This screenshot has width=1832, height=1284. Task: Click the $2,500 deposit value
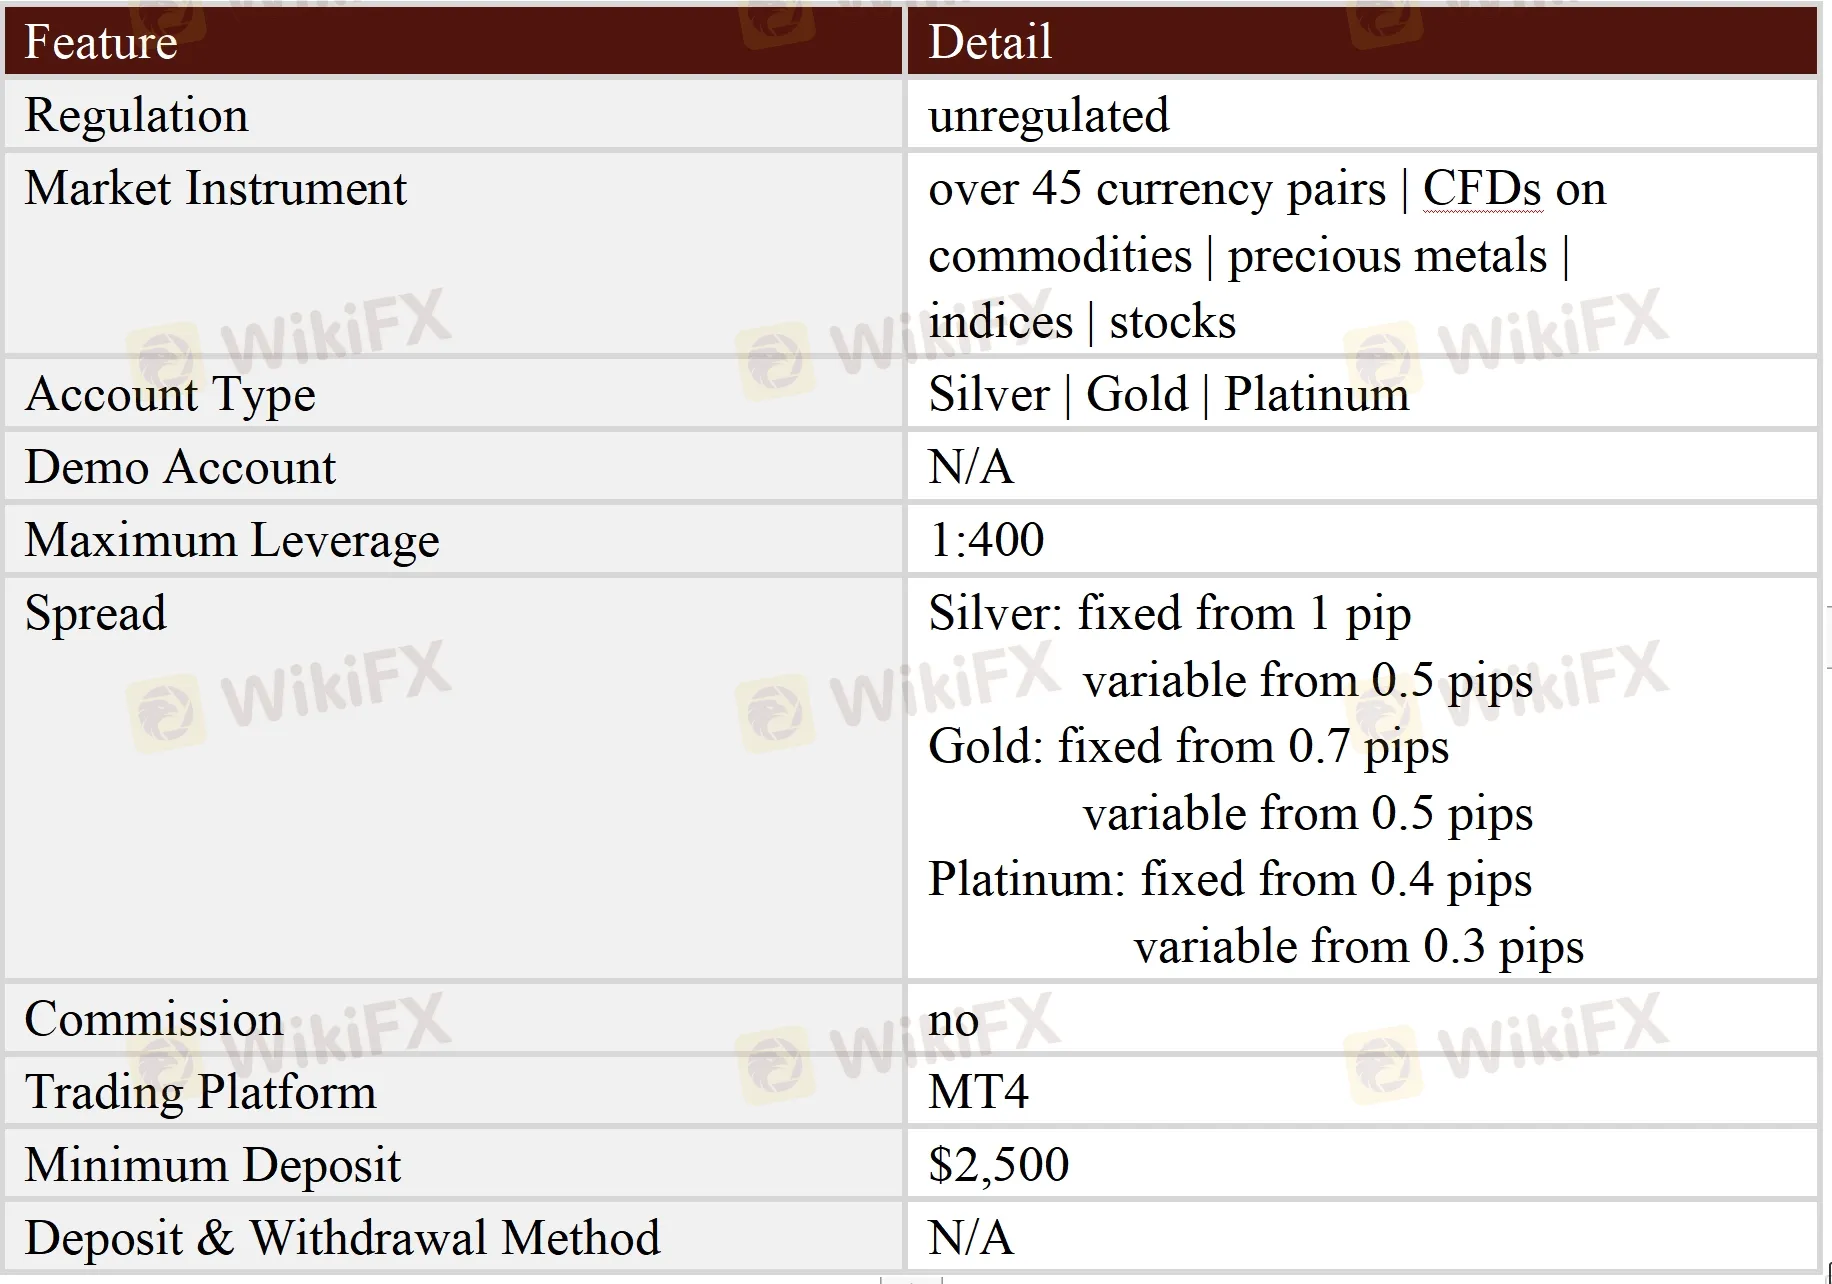[998, 1165]
